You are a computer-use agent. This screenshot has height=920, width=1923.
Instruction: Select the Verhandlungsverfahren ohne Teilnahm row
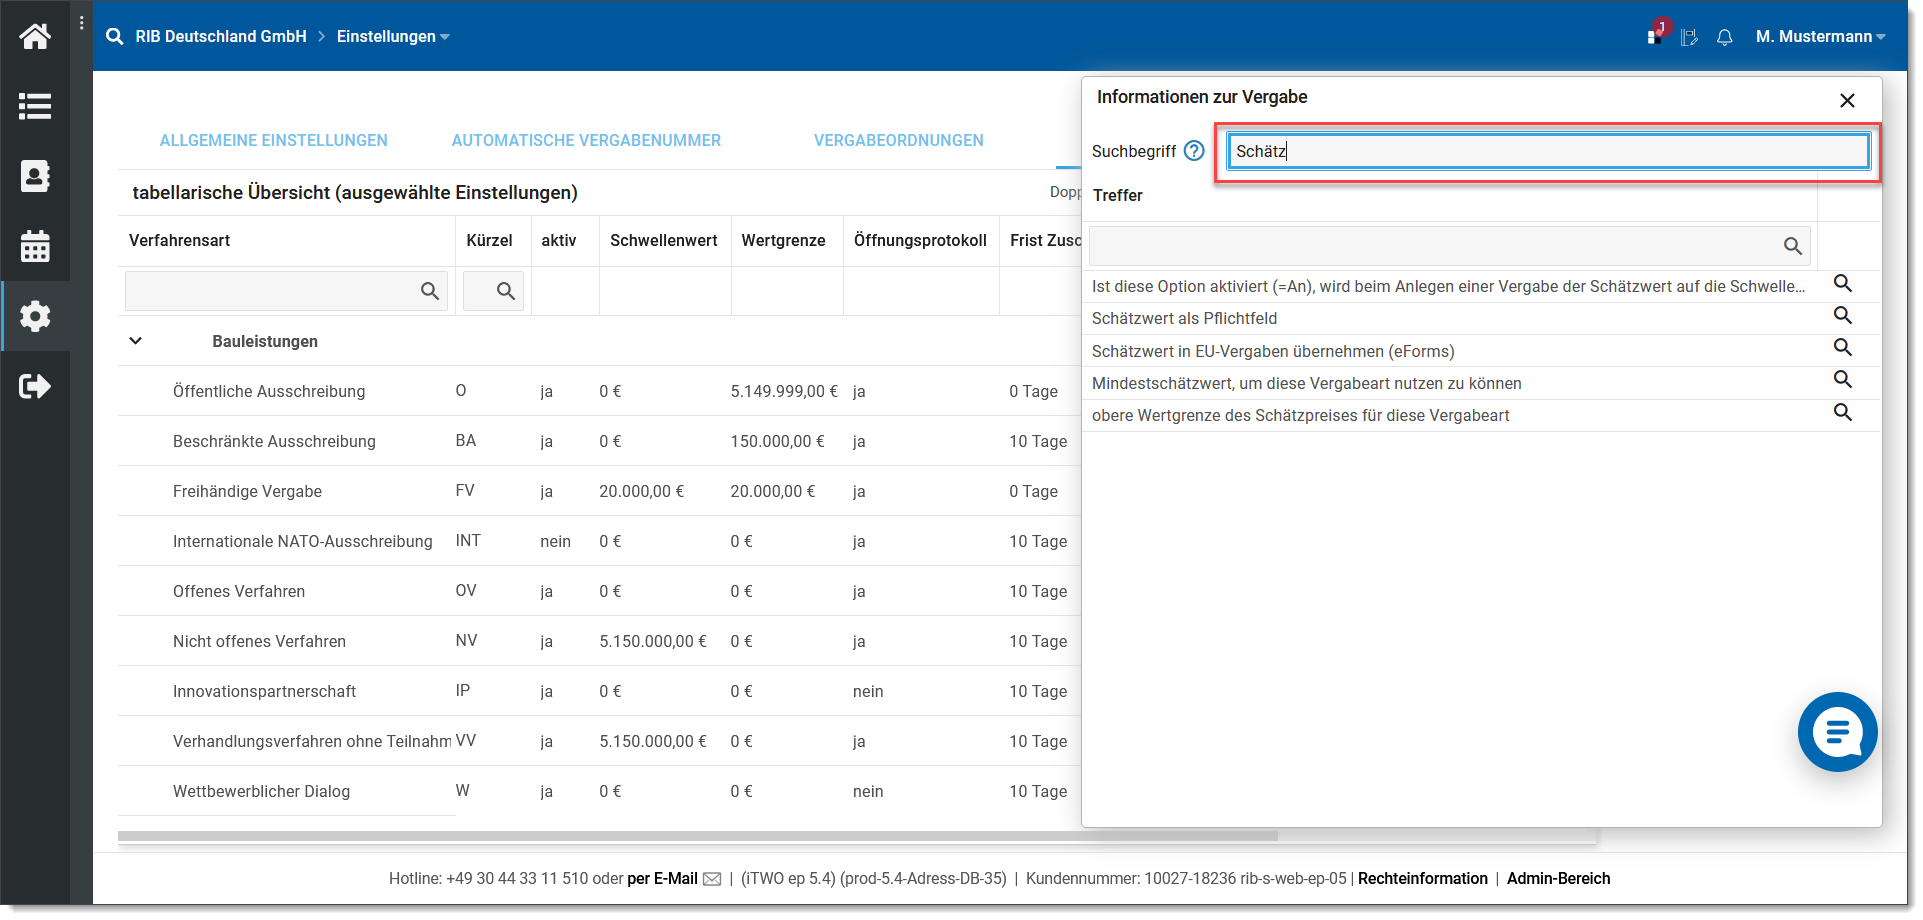[x=600, y=741]
